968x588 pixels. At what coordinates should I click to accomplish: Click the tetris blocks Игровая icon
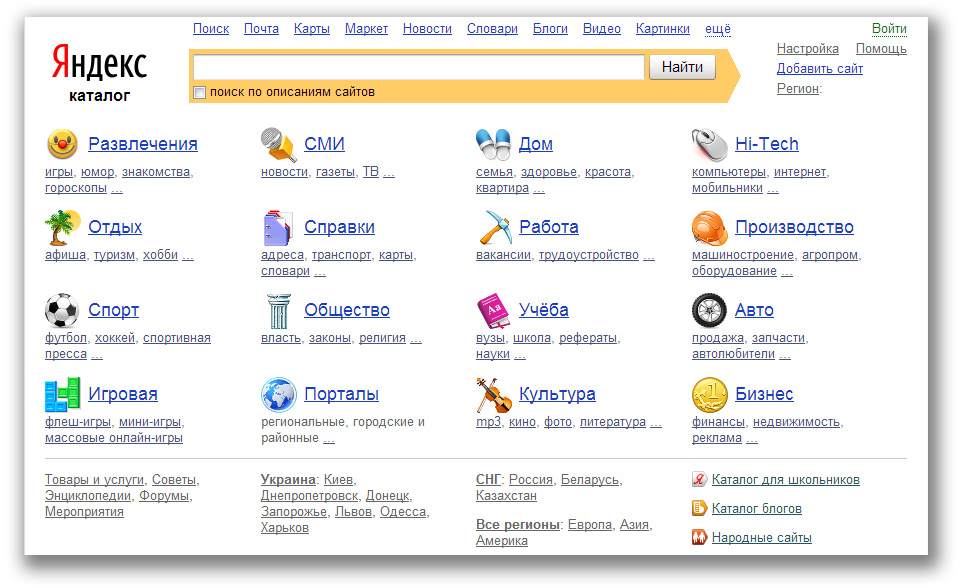pos(62,394)
